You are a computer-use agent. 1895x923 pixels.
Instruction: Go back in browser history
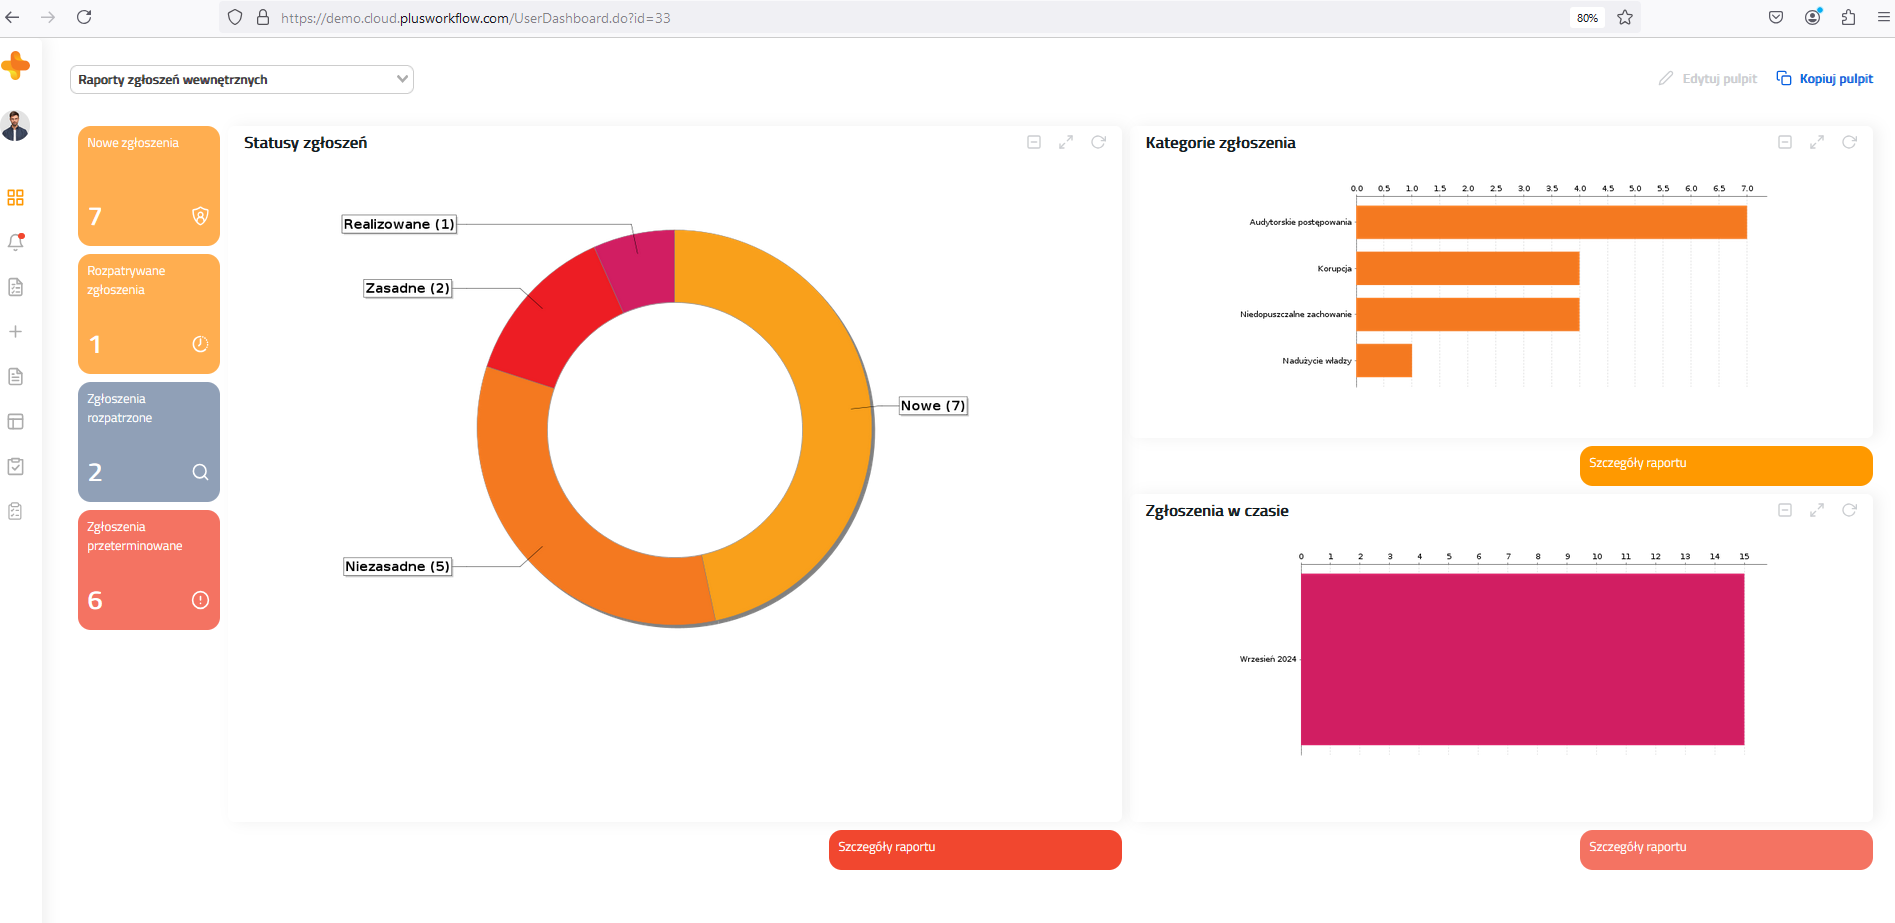pos(12,17)
